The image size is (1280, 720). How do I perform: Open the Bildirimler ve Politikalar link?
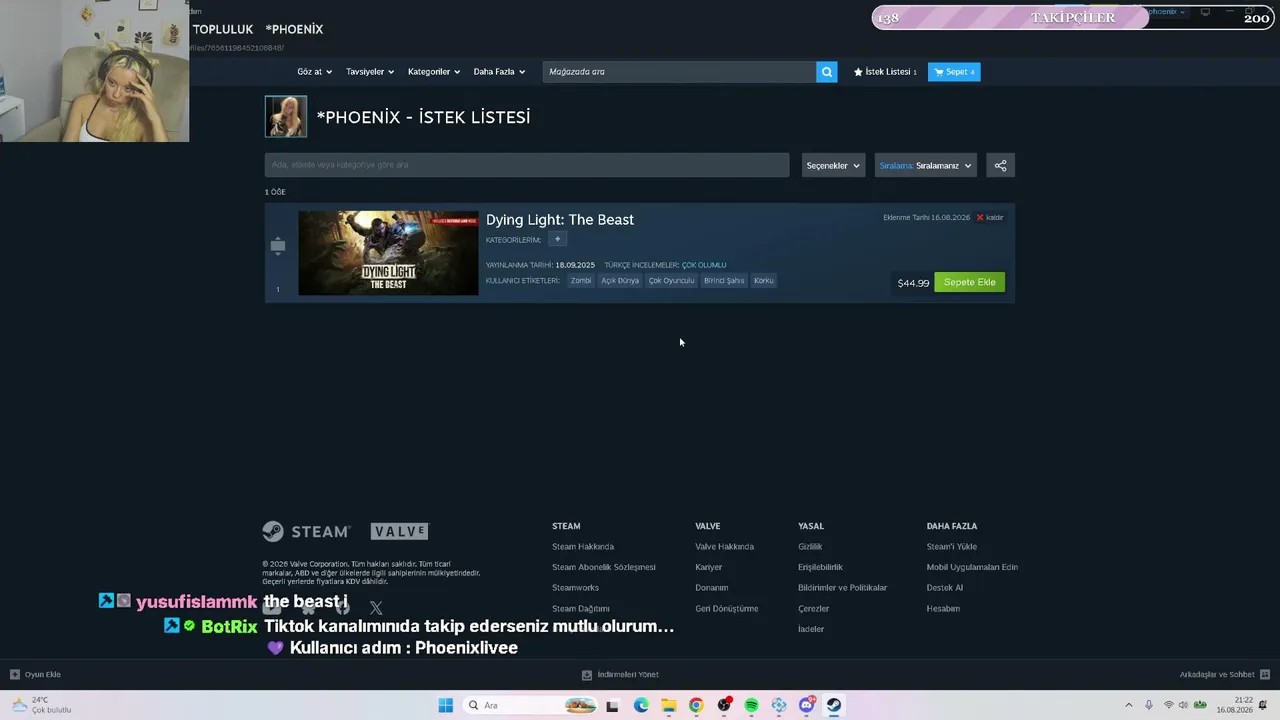tap(843, 588)
